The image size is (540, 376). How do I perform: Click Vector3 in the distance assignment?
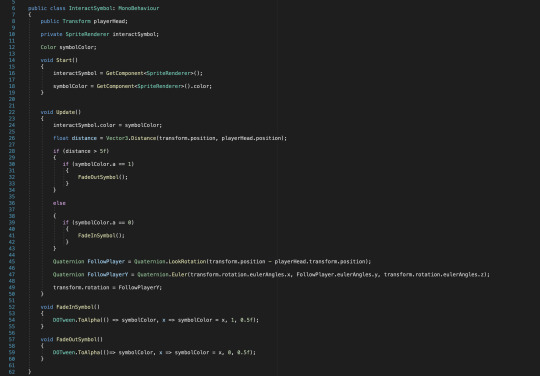point(117,138)
